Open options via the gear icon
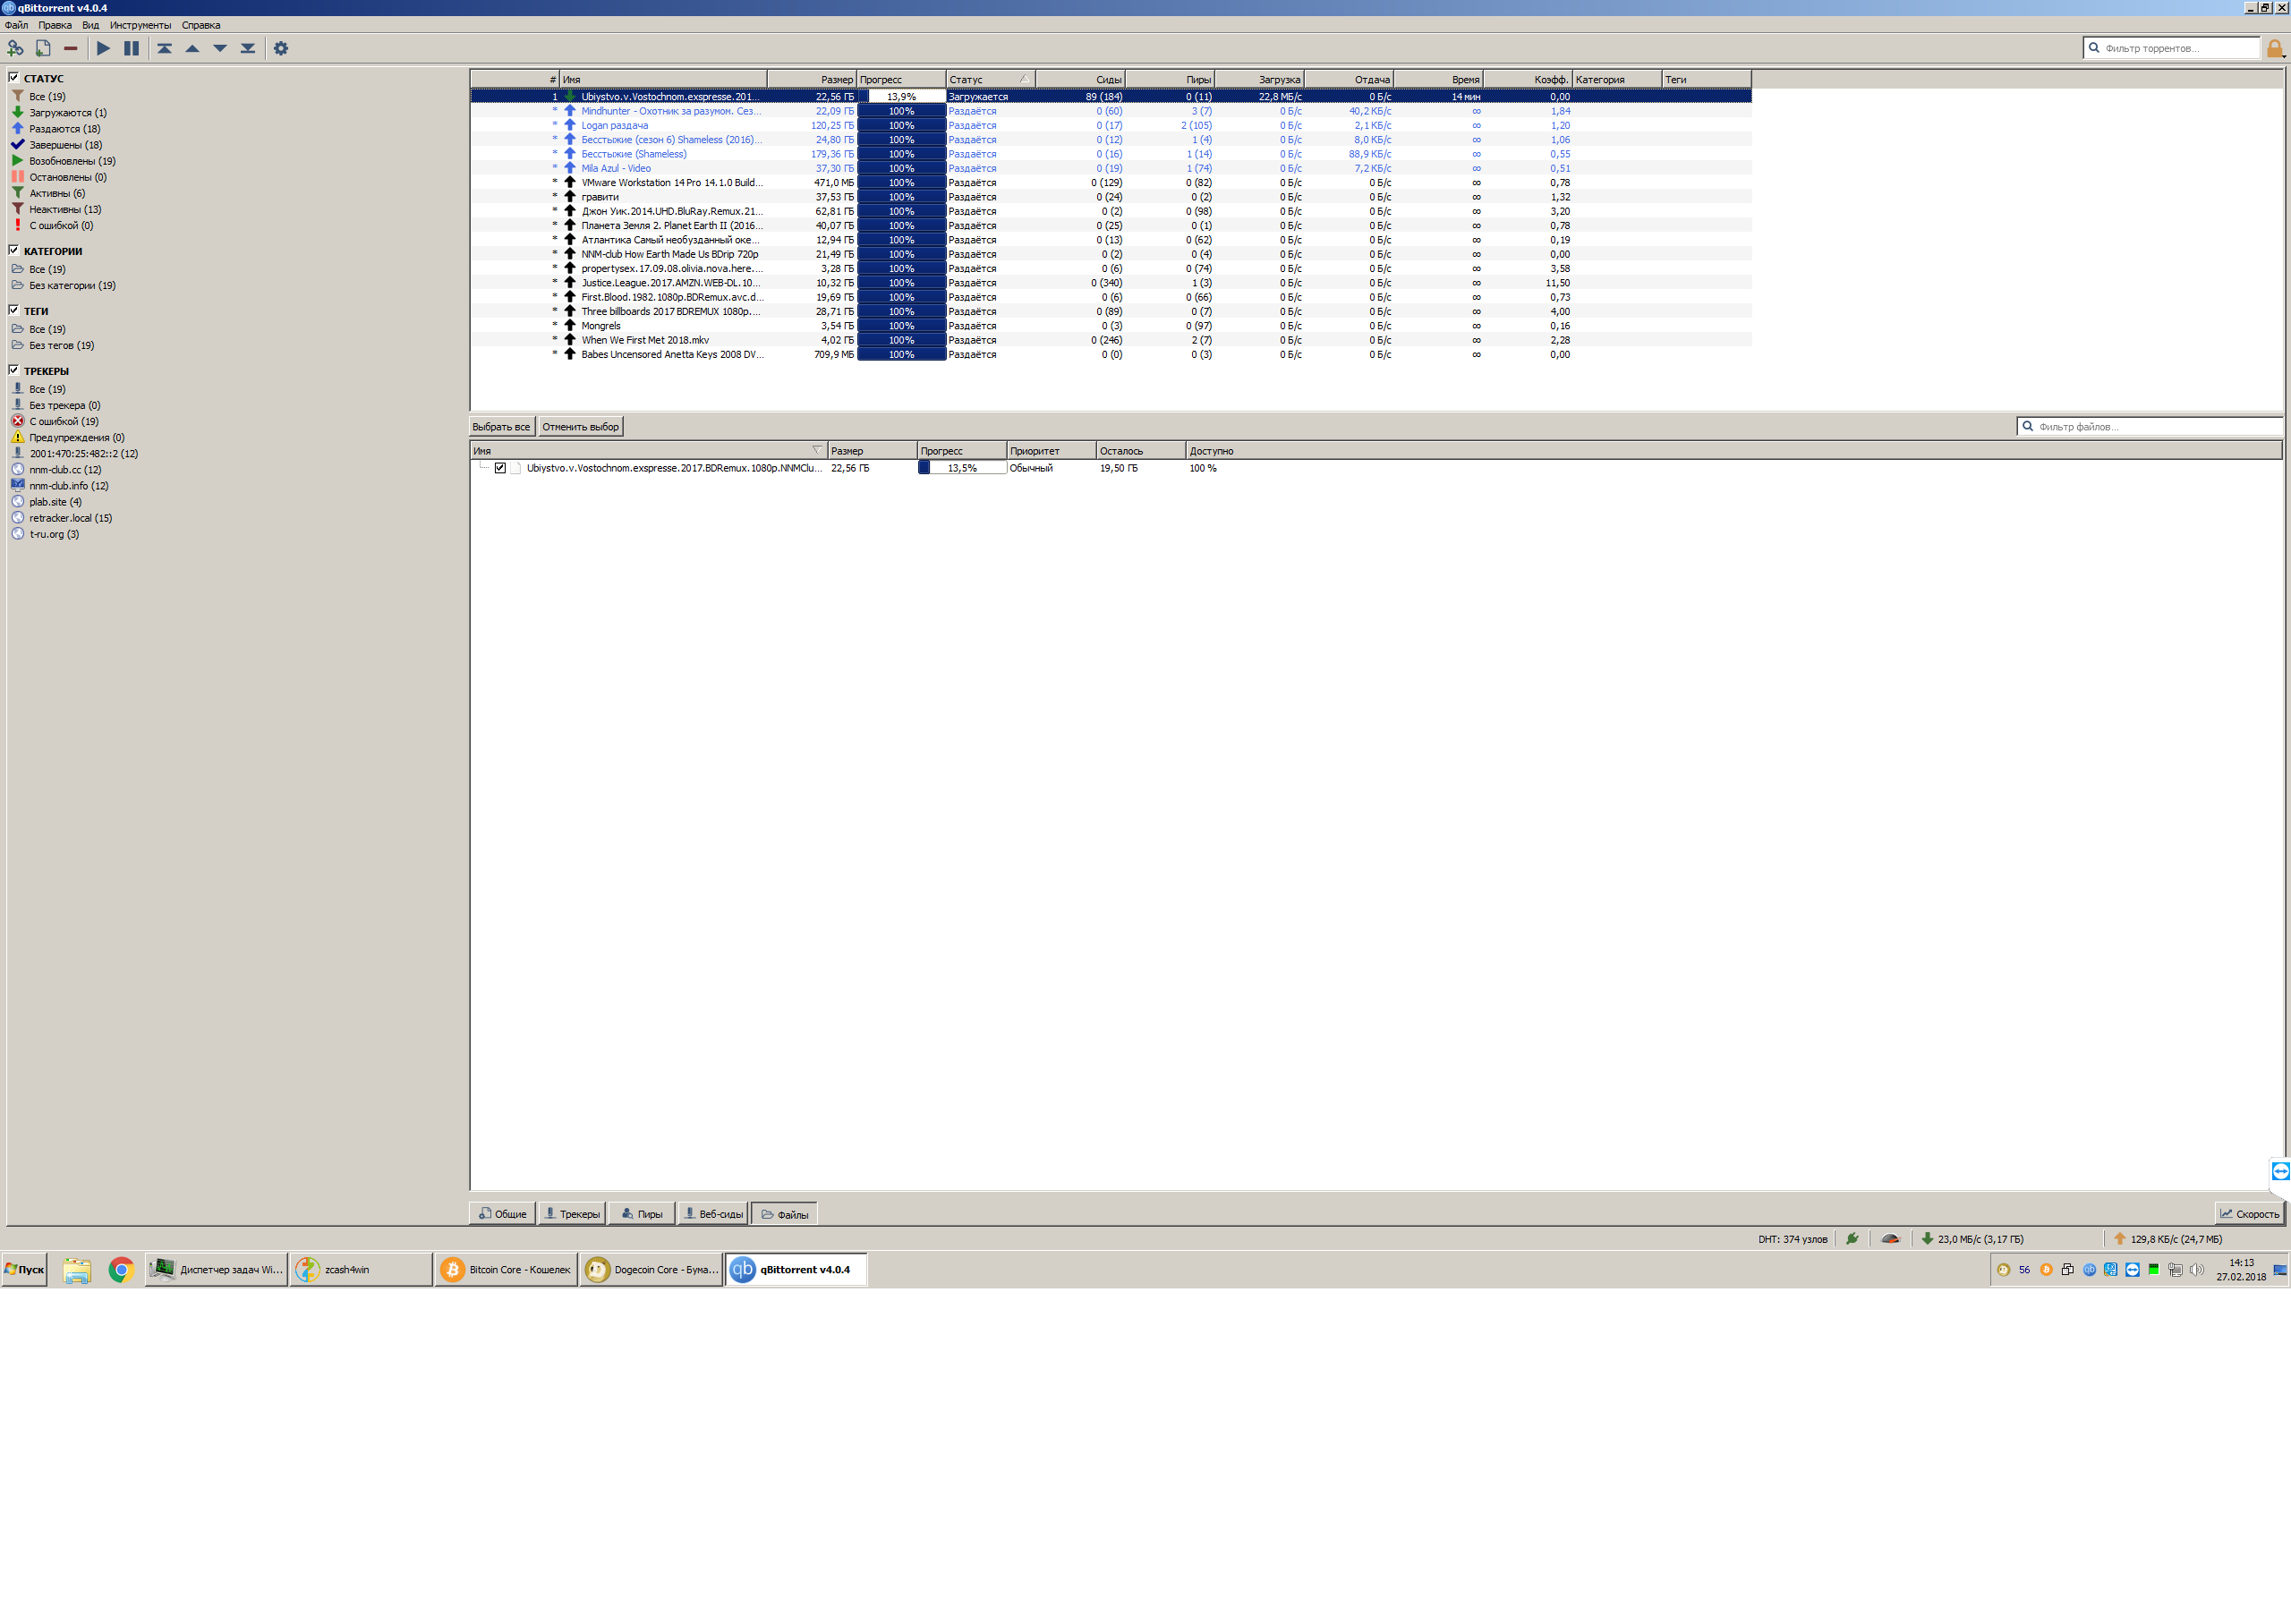 pos(281,48)
